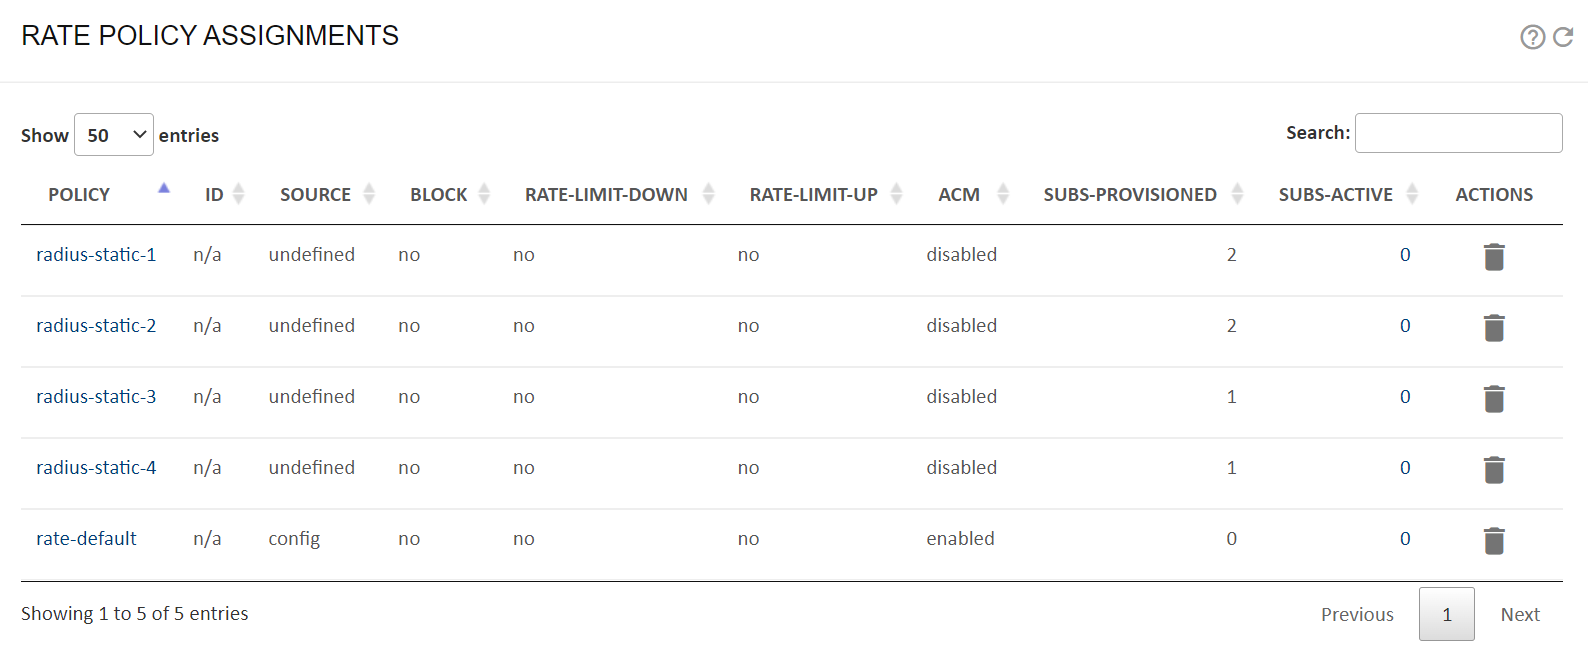Delete the radius-static-4 policy with trash icon
Screen dimensions: 1588x654
(x=1494, y=470)
